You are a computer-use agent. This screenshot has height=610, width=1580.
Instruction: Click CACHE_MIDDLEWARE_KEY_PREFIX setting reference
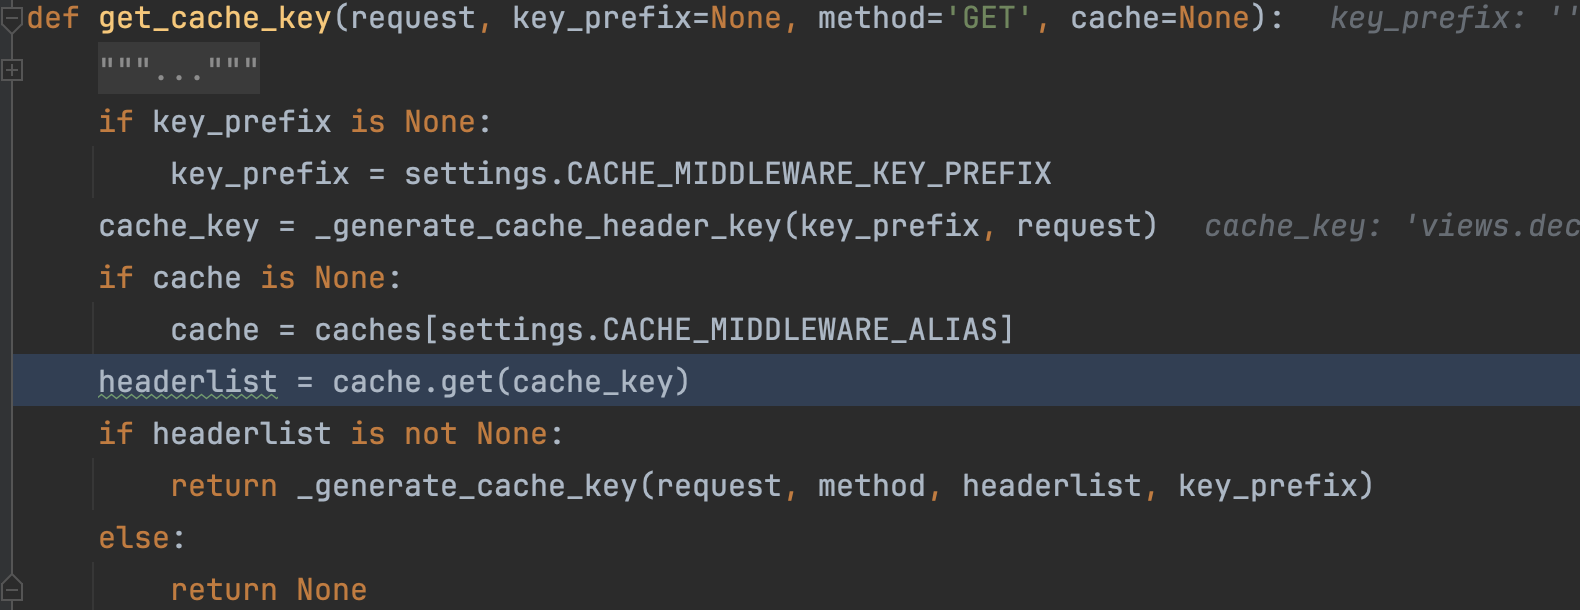coord(808,174)
